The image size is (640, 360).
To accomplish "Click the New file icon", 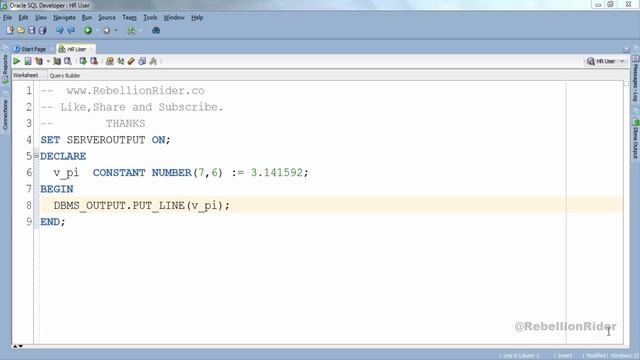I will click(10, 30).
